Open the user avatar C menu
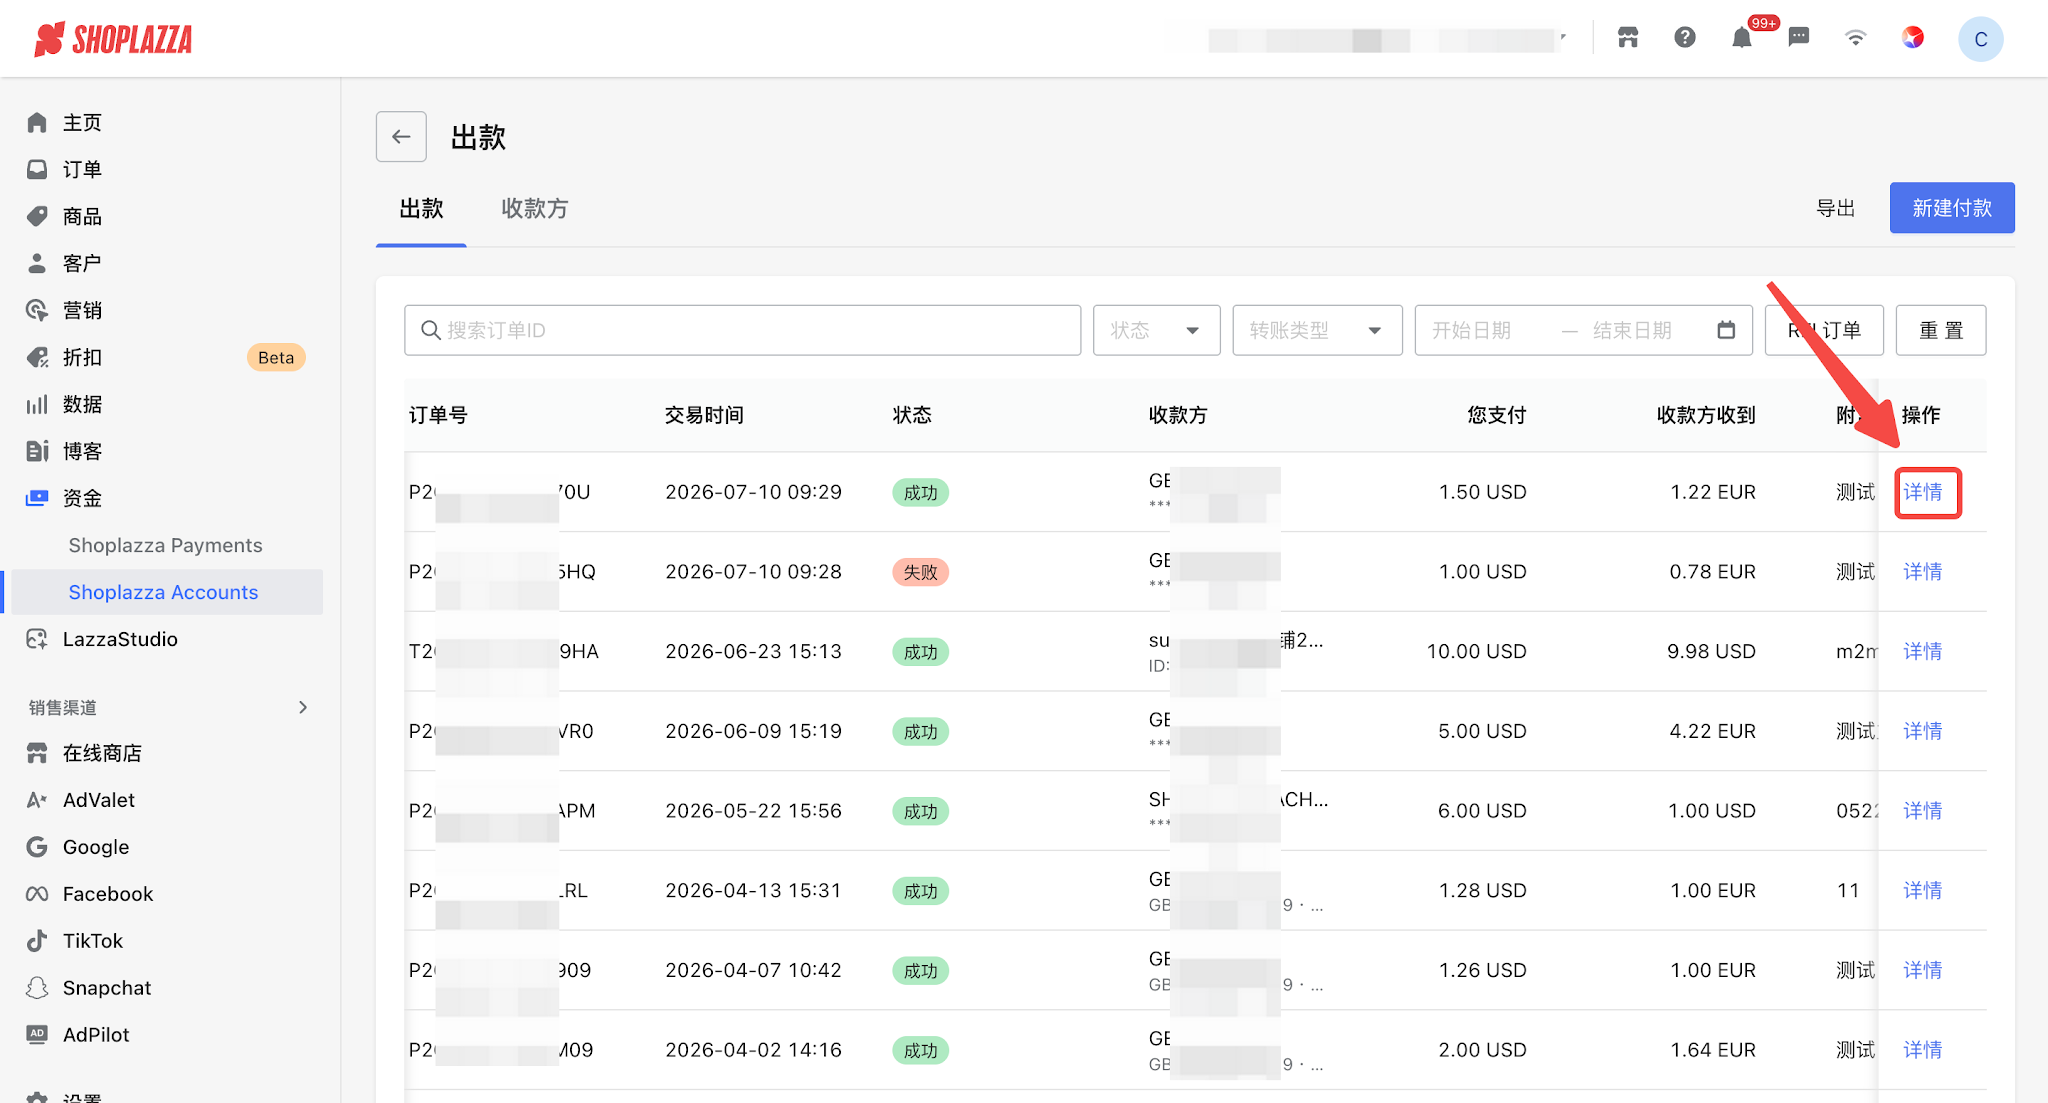 point(1981,39)
